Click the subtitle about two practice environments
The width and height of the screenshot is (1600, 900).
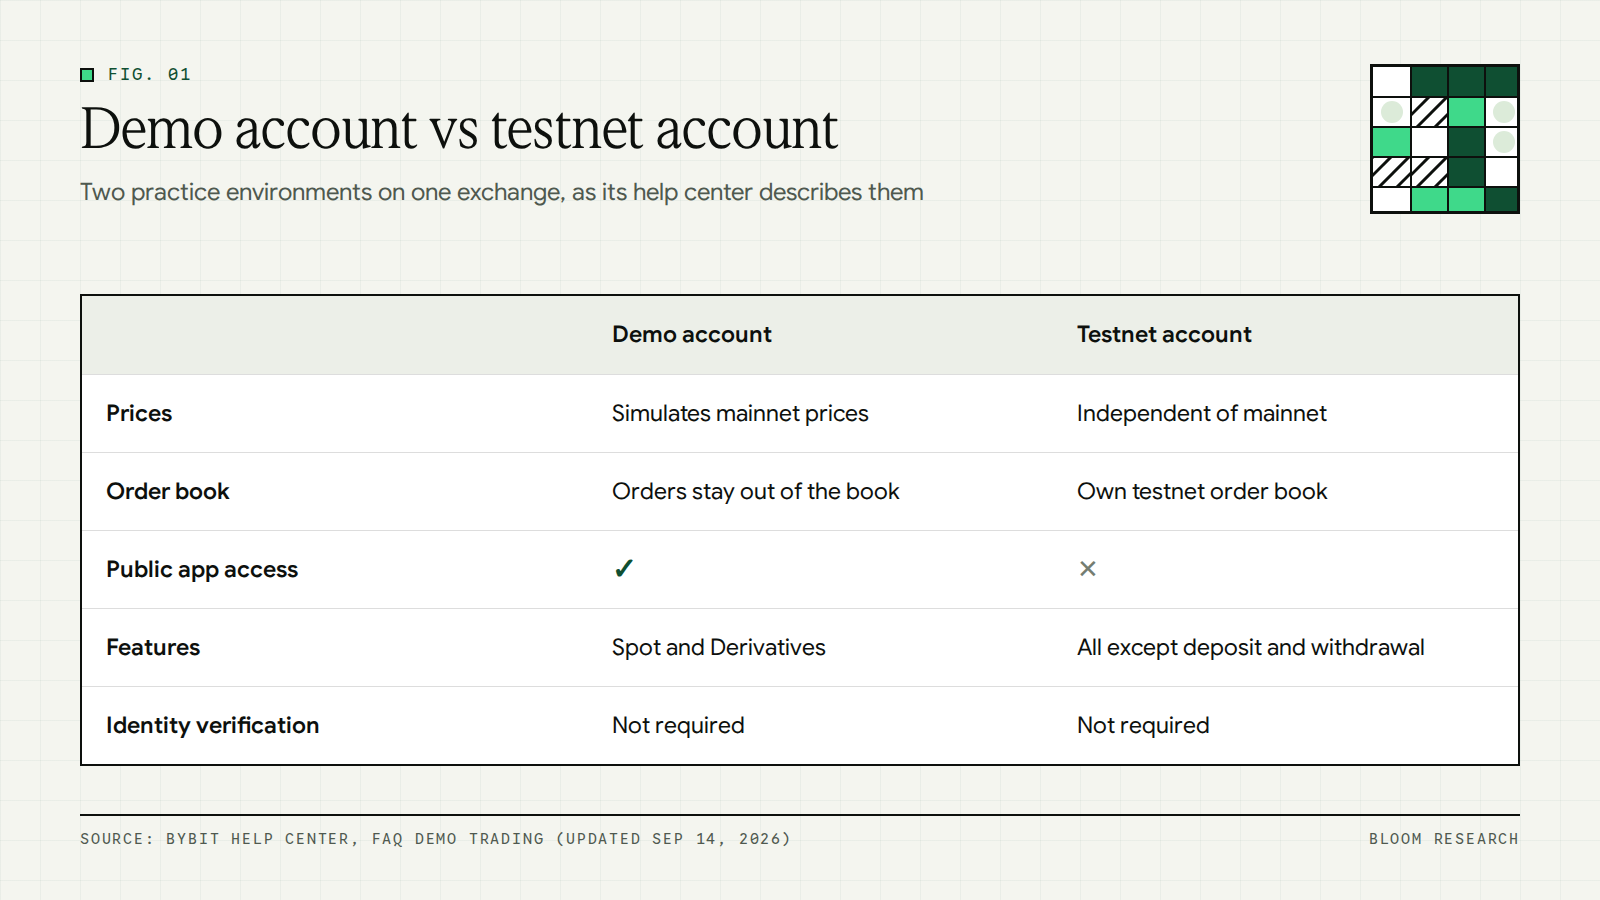pyautogui.click(x=502, y=192)
